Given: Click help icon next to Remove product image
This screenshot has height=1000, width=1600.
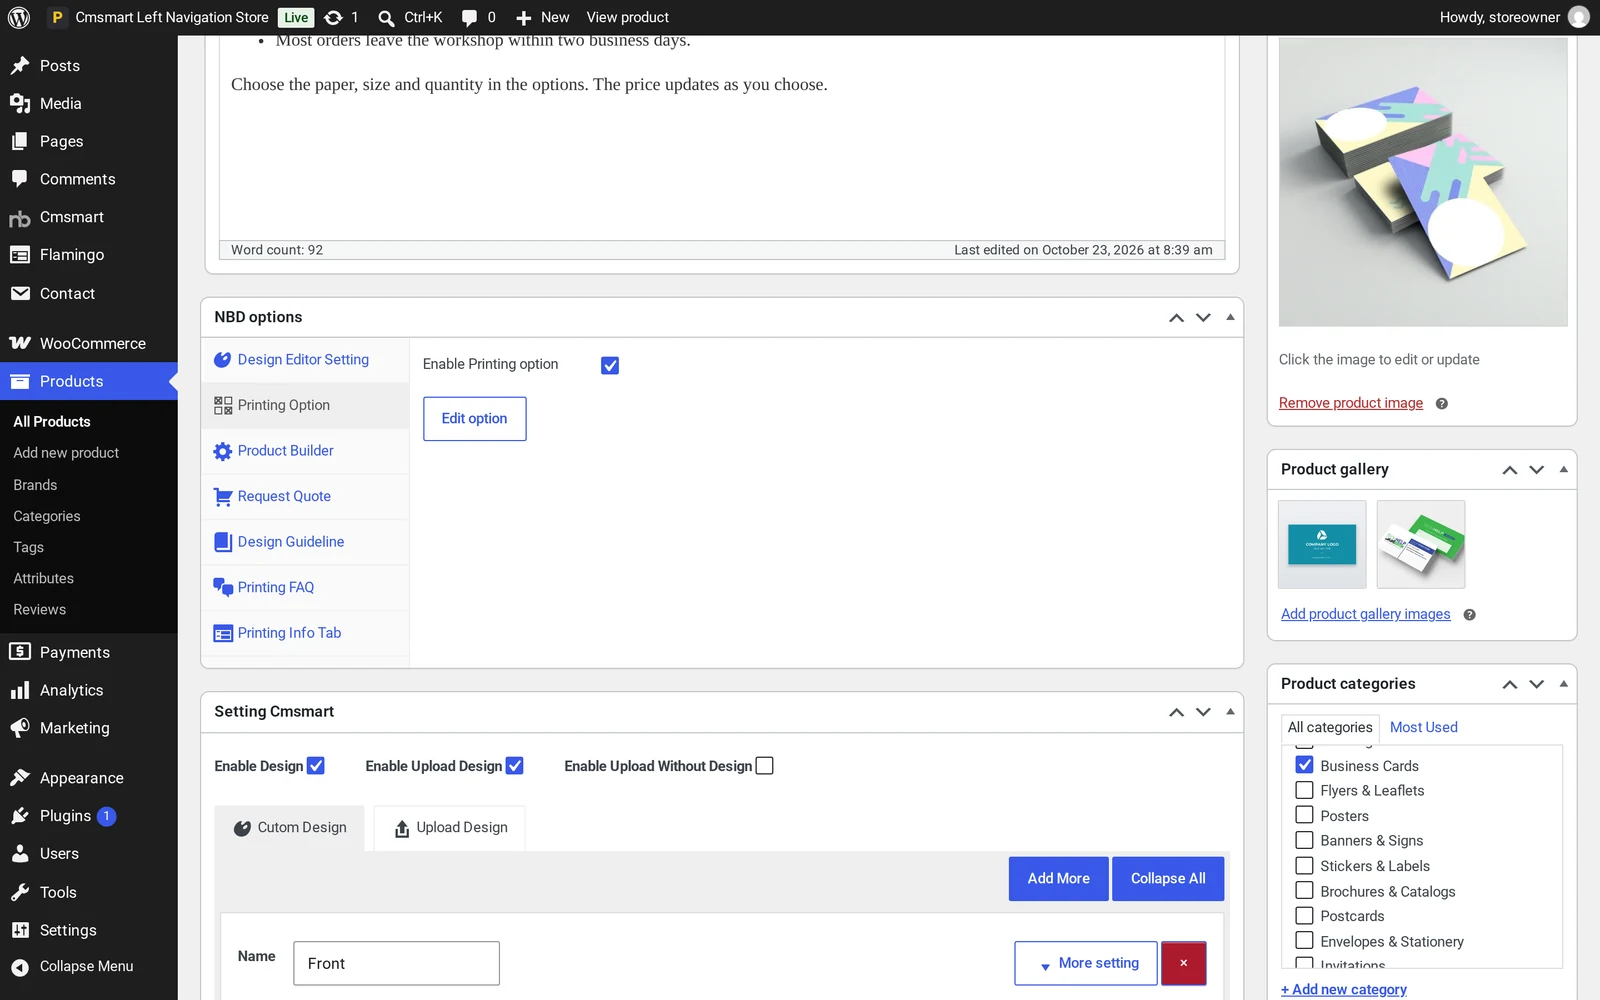Looking at the screenshot, I should (x=1441, y=404).
